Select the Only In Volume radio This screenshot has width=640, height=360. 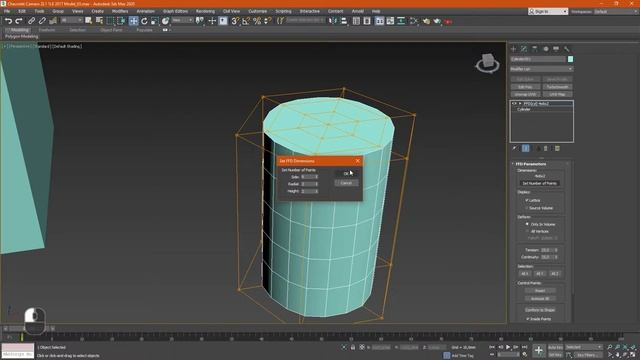(527, 224)
